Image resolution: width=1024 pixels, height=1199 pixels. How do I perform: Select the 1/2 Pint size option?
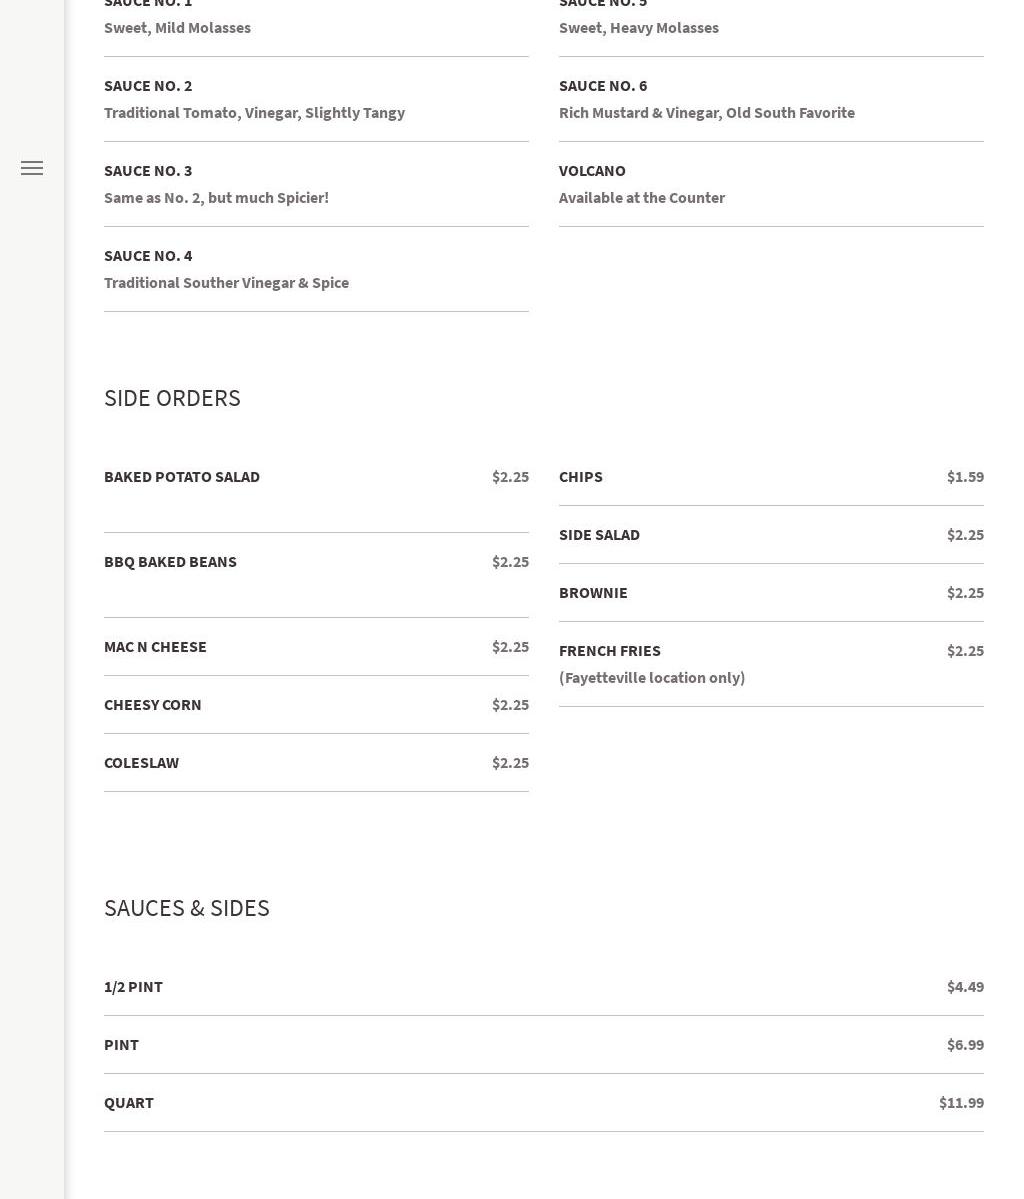133,987
